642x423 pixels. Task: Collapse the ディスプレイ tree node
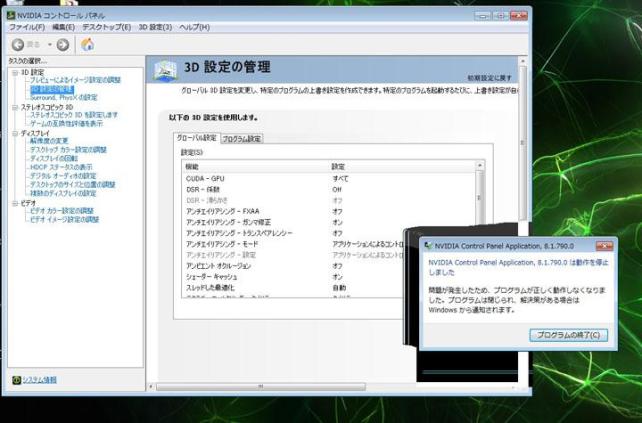click(15, 134)
